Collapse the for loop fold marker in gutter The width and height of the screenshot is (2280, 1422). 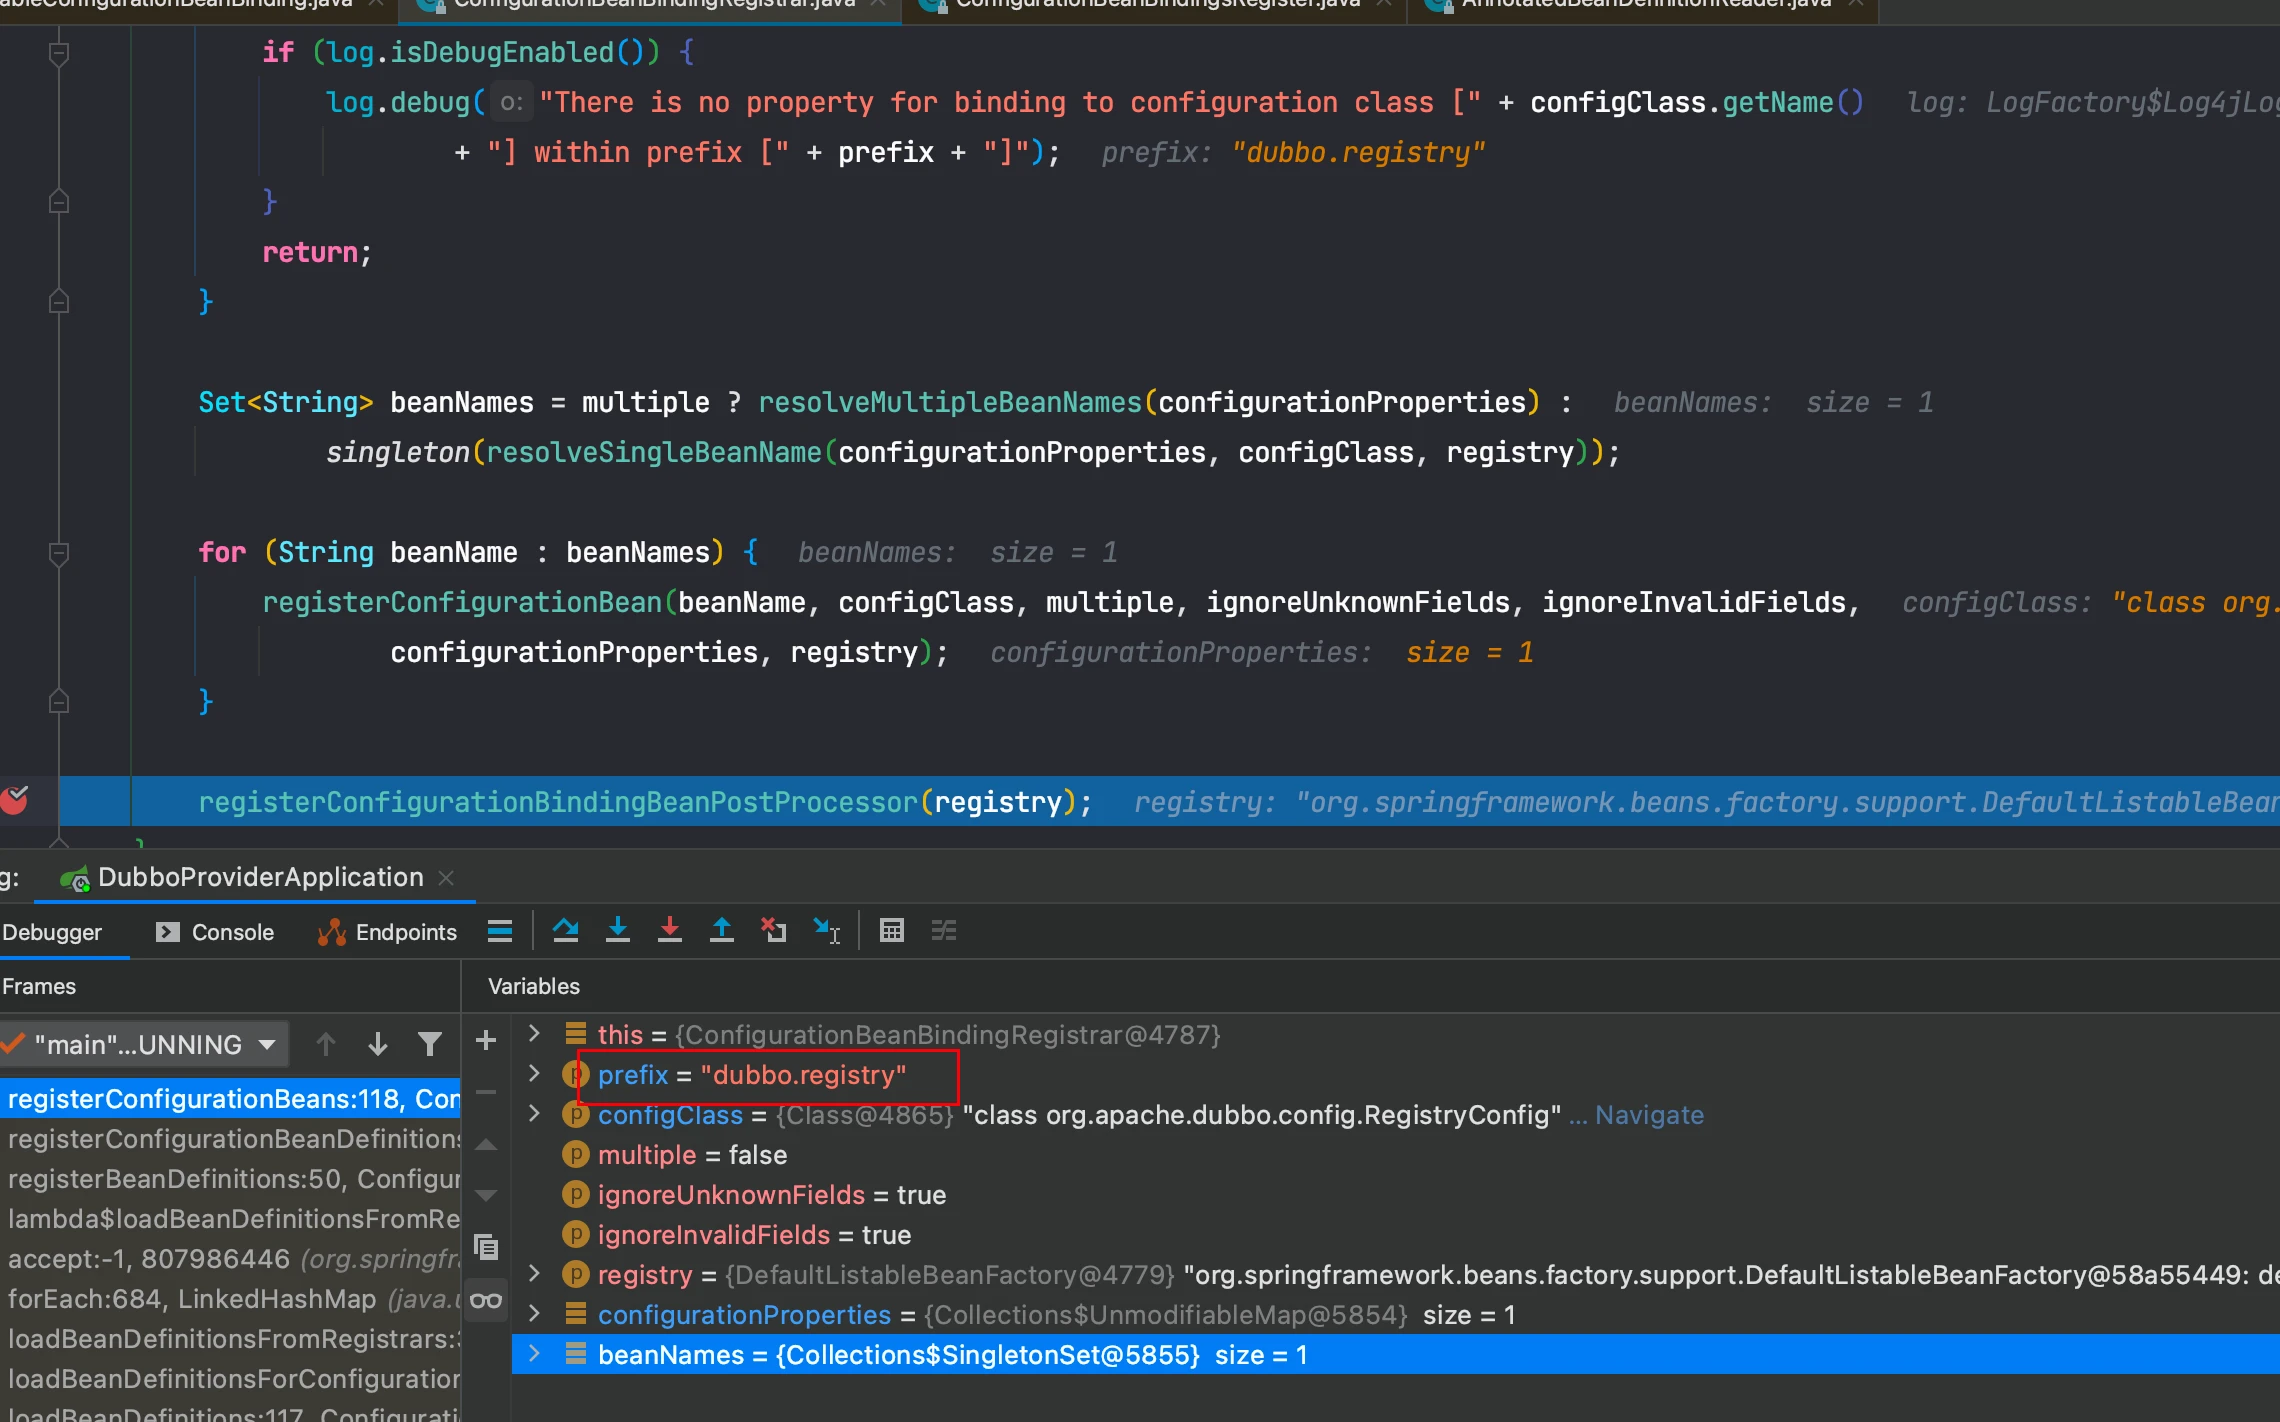pos(59,552)
